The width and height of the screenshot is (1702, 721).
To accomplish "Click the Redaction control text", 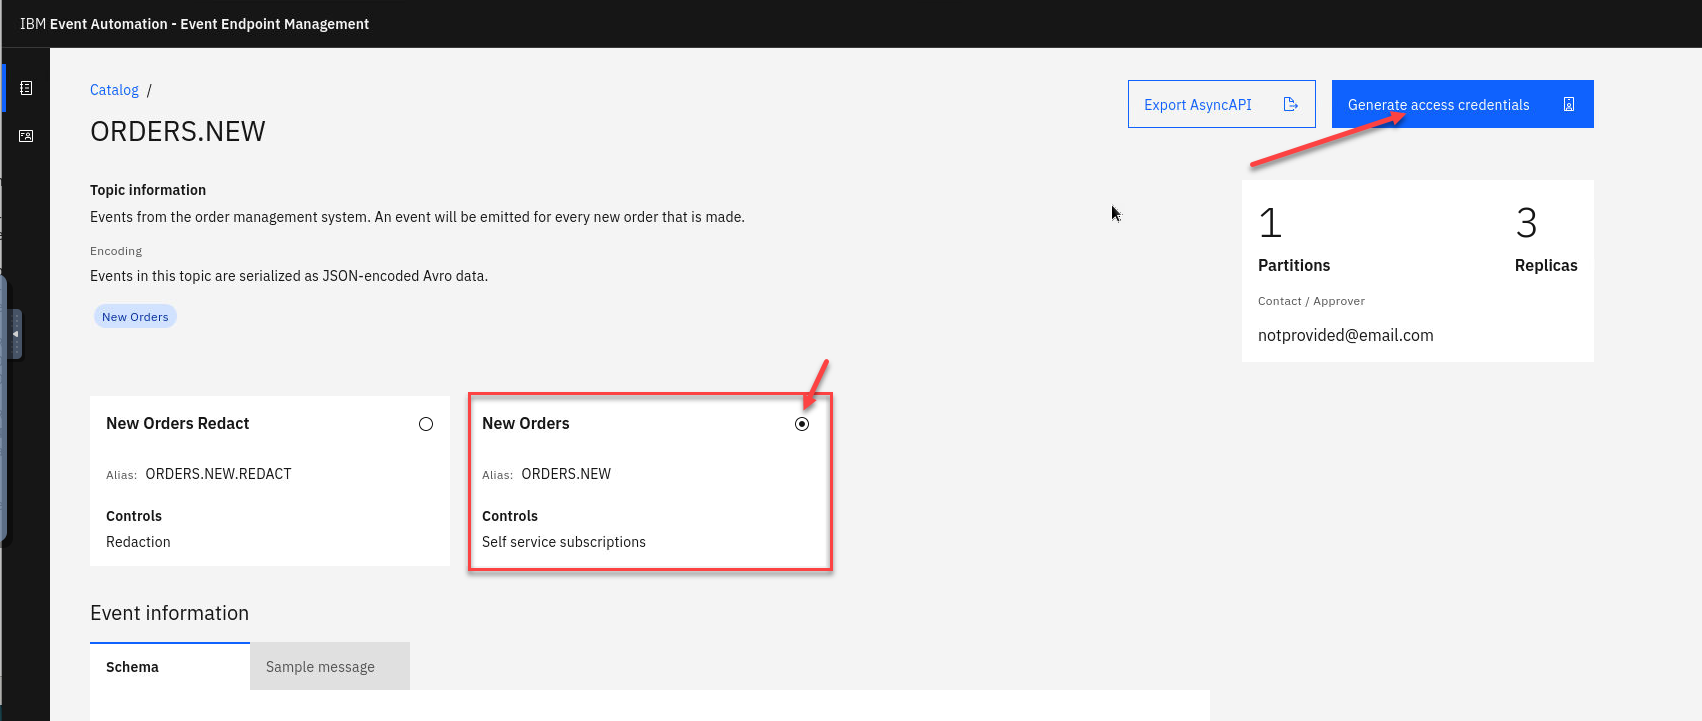I will [138, 542].
